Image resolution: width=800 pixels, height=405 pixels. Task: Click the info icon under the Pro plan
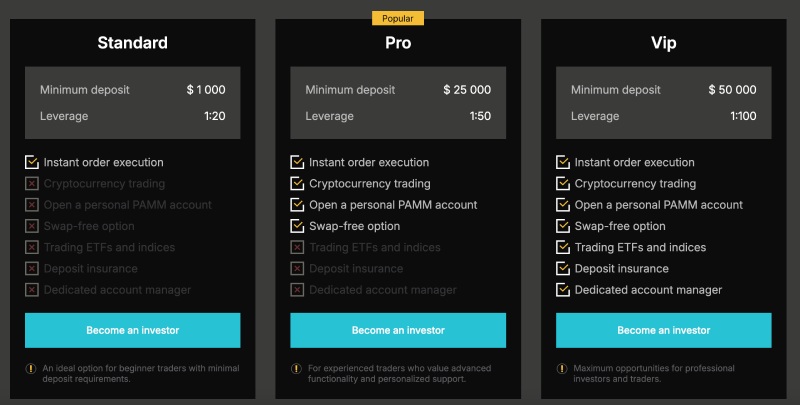click(296, 368)
